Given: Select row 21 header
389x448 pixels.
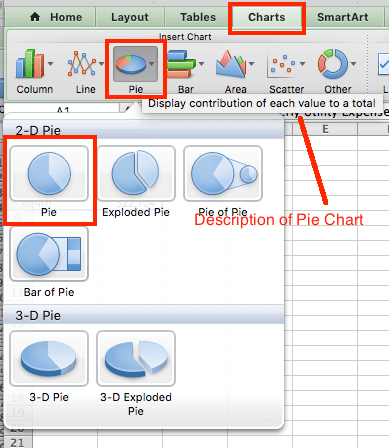Looking at the screenshot, I should [17, 442].
